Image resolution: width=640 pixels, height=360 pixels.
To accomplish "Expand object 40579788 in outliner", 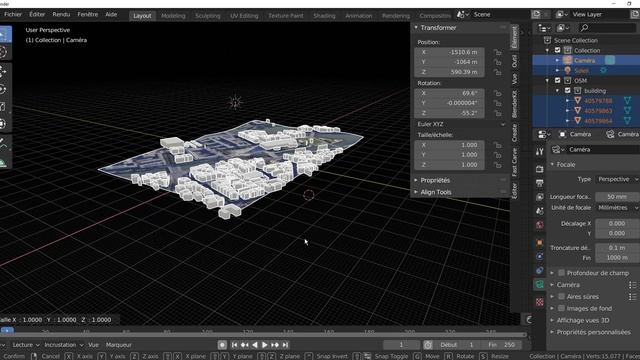I will click(x=568, y=100).
